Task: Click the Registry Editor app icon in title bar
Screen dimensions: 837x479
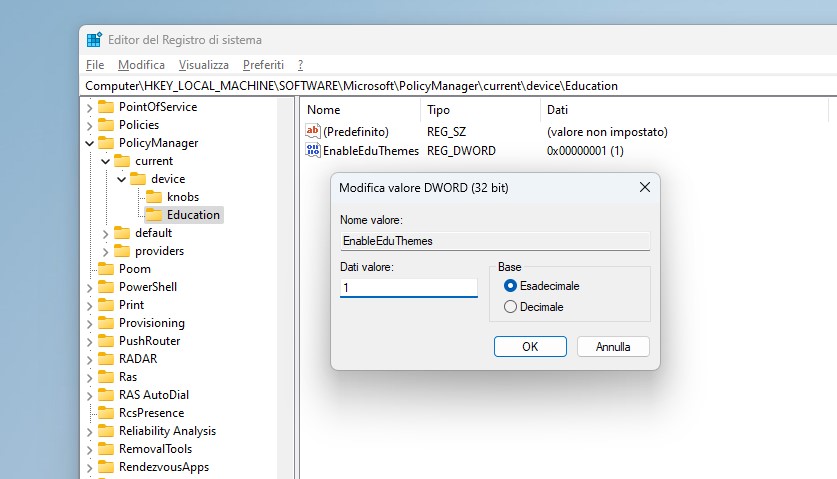Action: (x=94, y=40)
